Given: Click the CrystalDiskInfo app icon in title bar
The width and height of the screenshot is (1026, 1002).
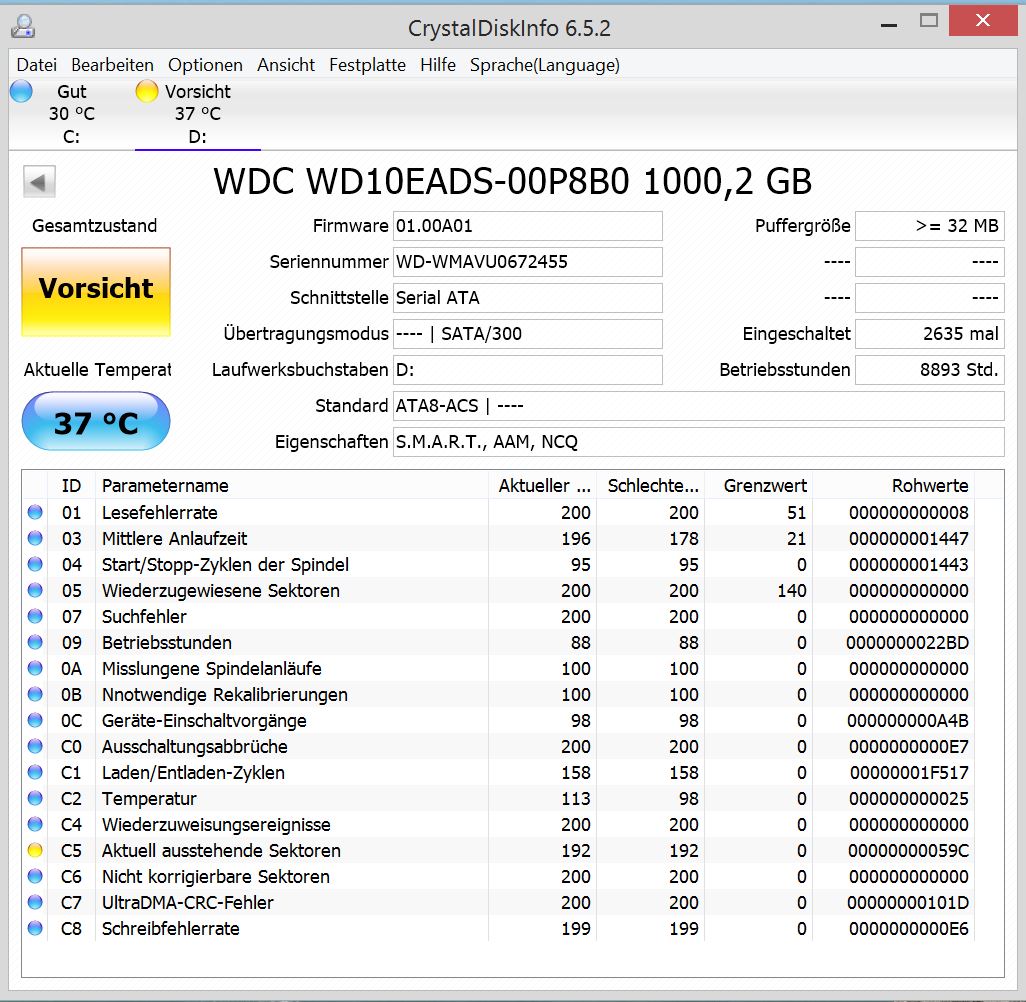Looking at the screenshot, I should (x=24, y=27).
